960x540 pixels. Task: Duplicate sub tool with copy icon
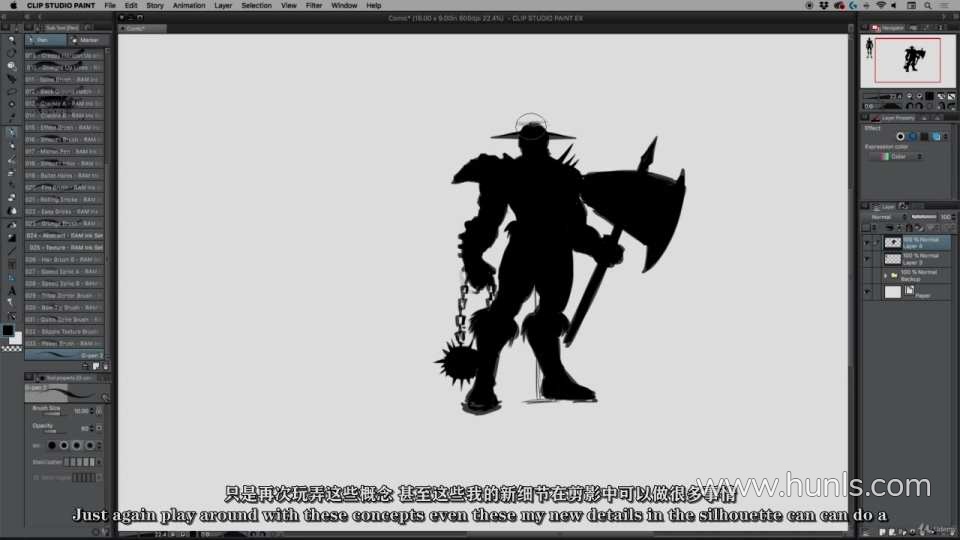96,366
